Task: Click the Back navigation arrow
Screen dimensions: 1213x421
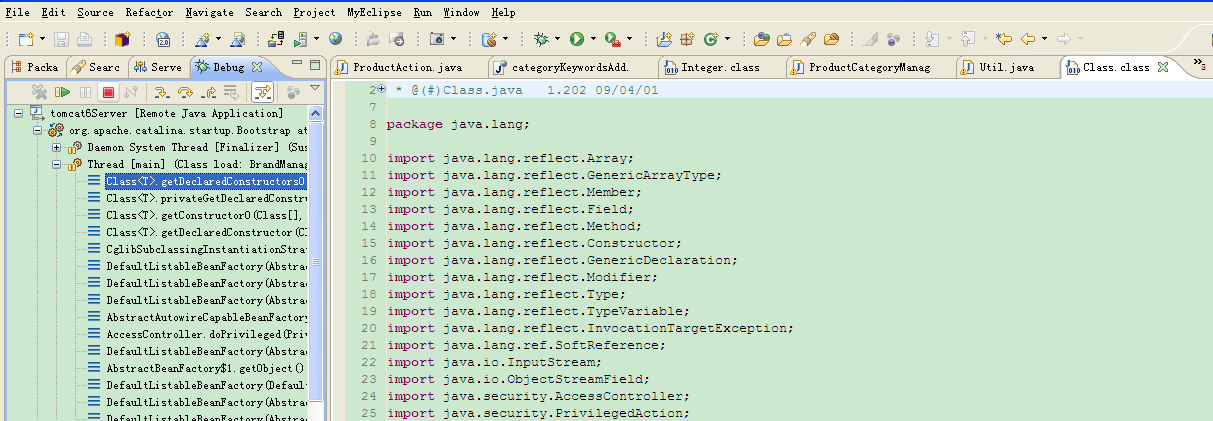Action: [1027, 39]
